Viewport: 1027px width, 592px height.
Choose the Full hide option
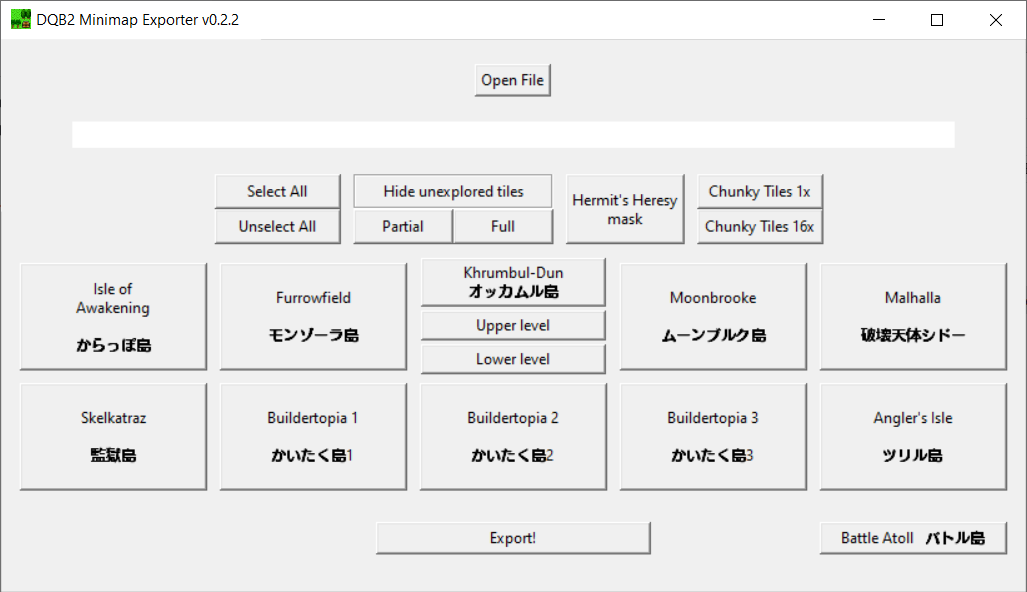503,227
